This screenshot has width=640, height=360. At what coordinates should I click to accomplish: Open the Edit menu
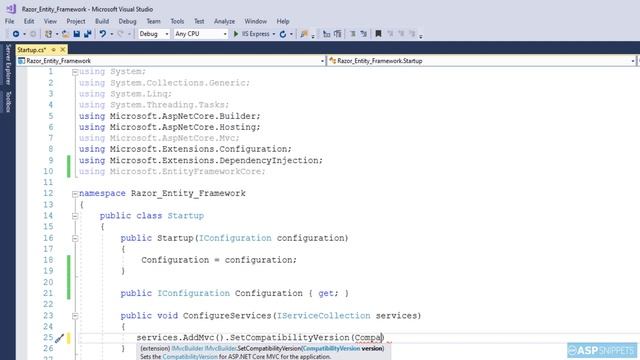pyautogui.click(x=29, y=21)
